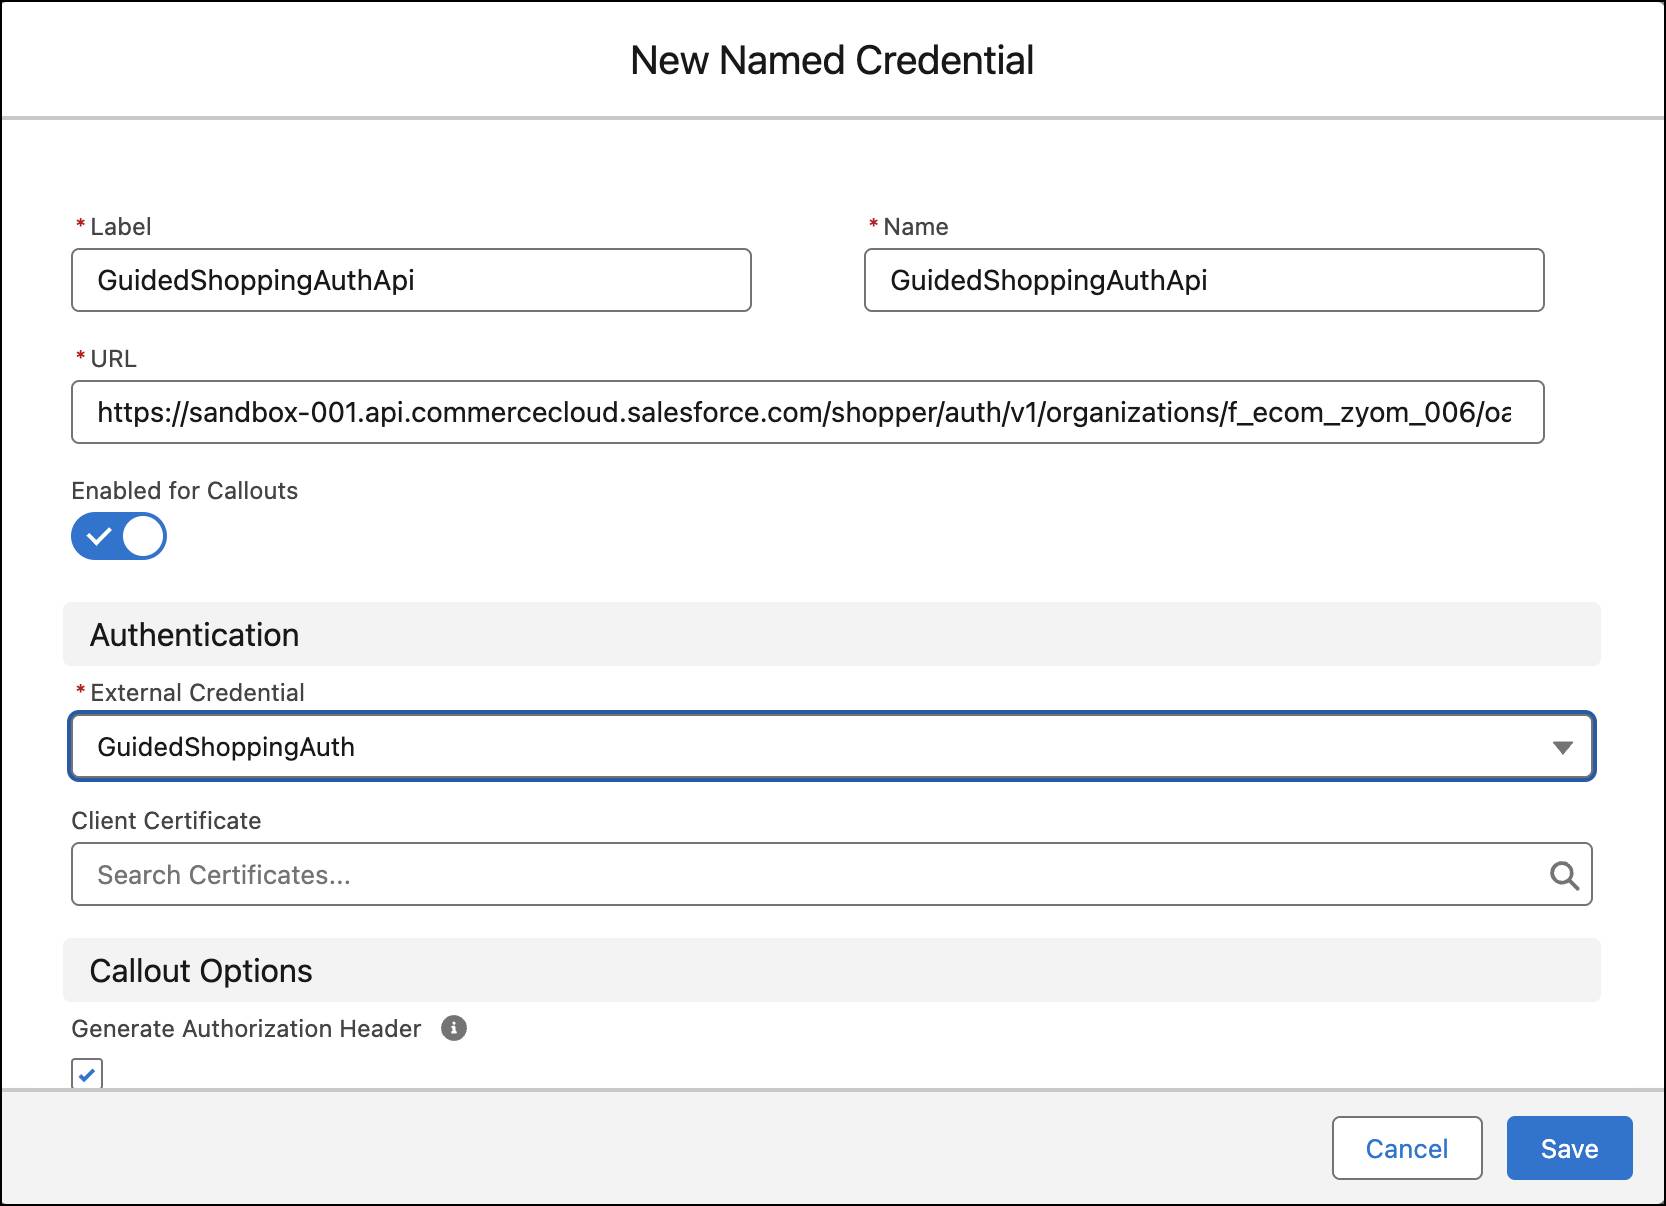
Task: Open Generate Authorization Header info tooltip icon
Action: [x=454, y=1028]
